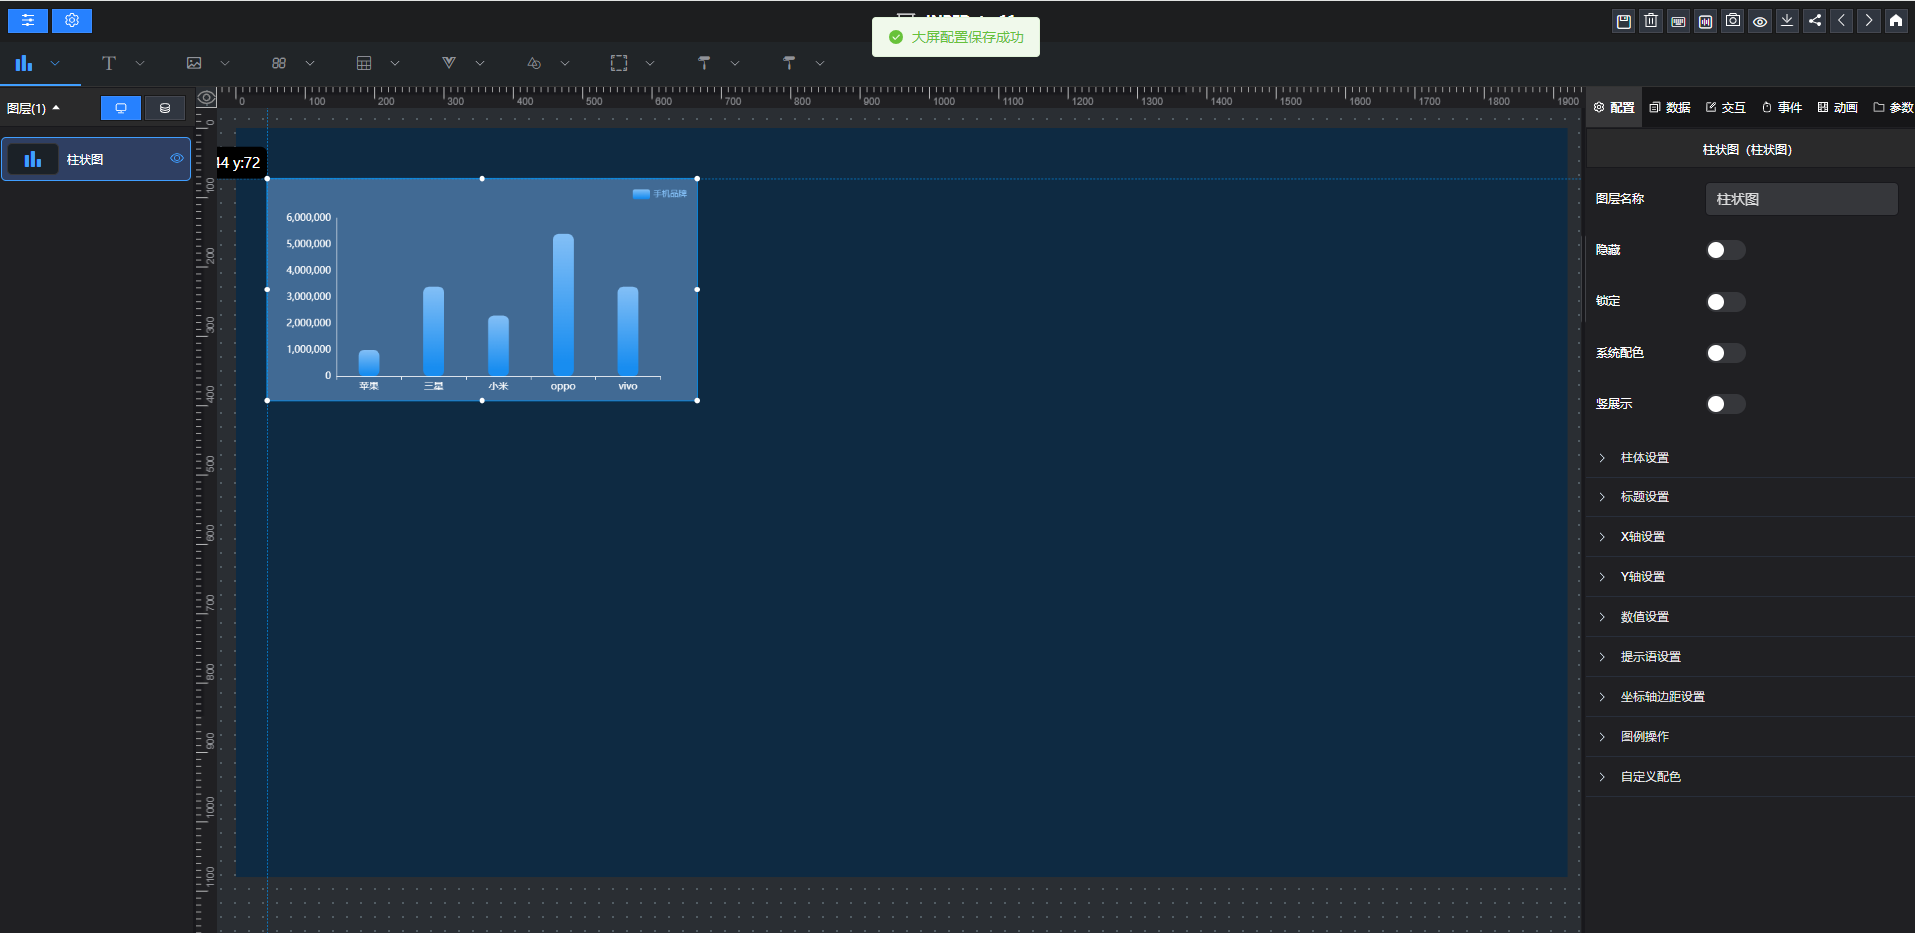Screen dimensions: 1915x933
Task: Take a screenshot with the camera icon
Action: 1733,21
